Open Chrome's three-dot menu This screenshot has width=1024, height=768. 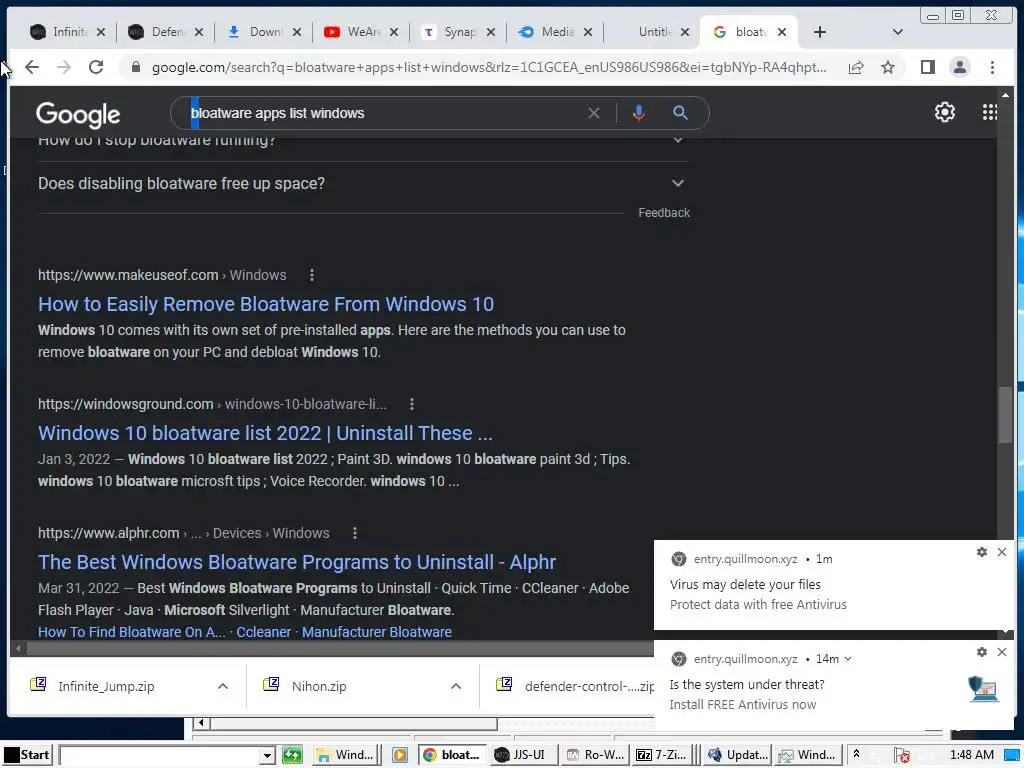point(992,67)
